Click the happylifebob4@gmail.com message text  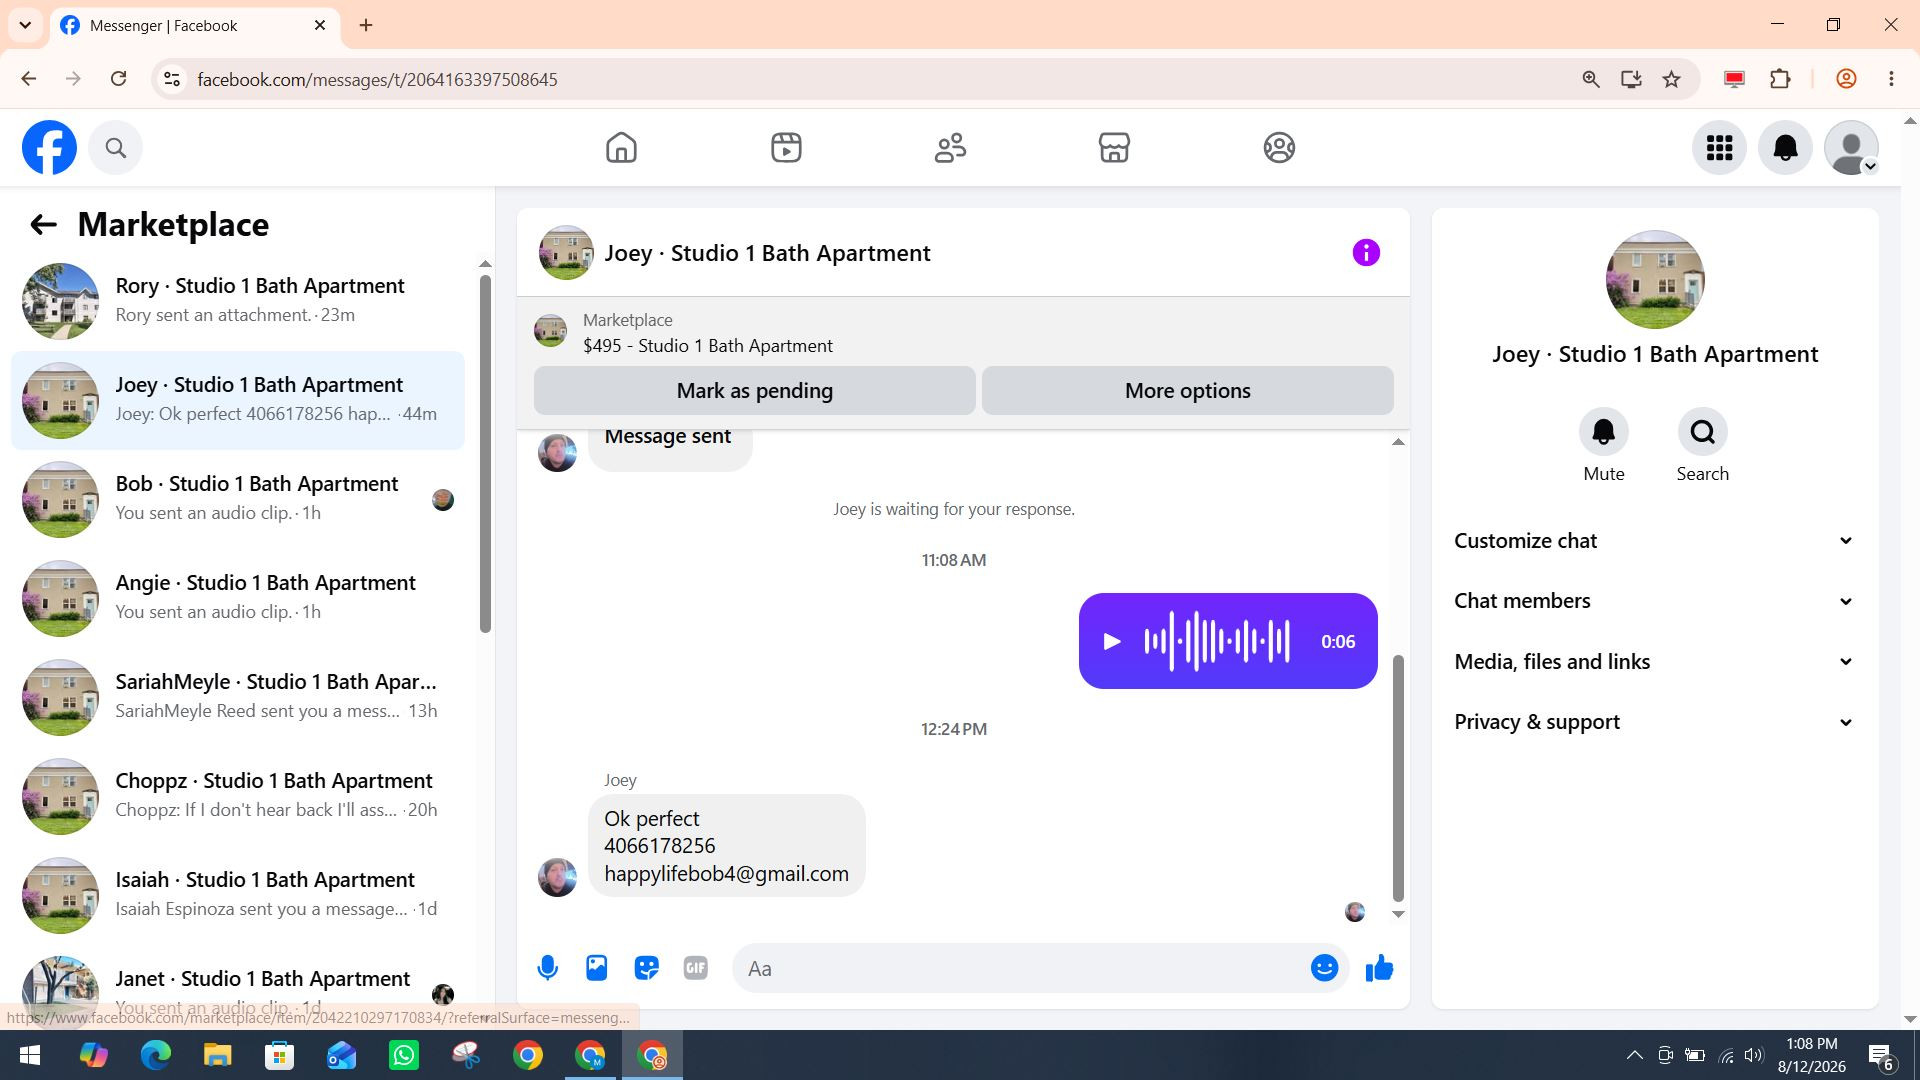(726, 874)
